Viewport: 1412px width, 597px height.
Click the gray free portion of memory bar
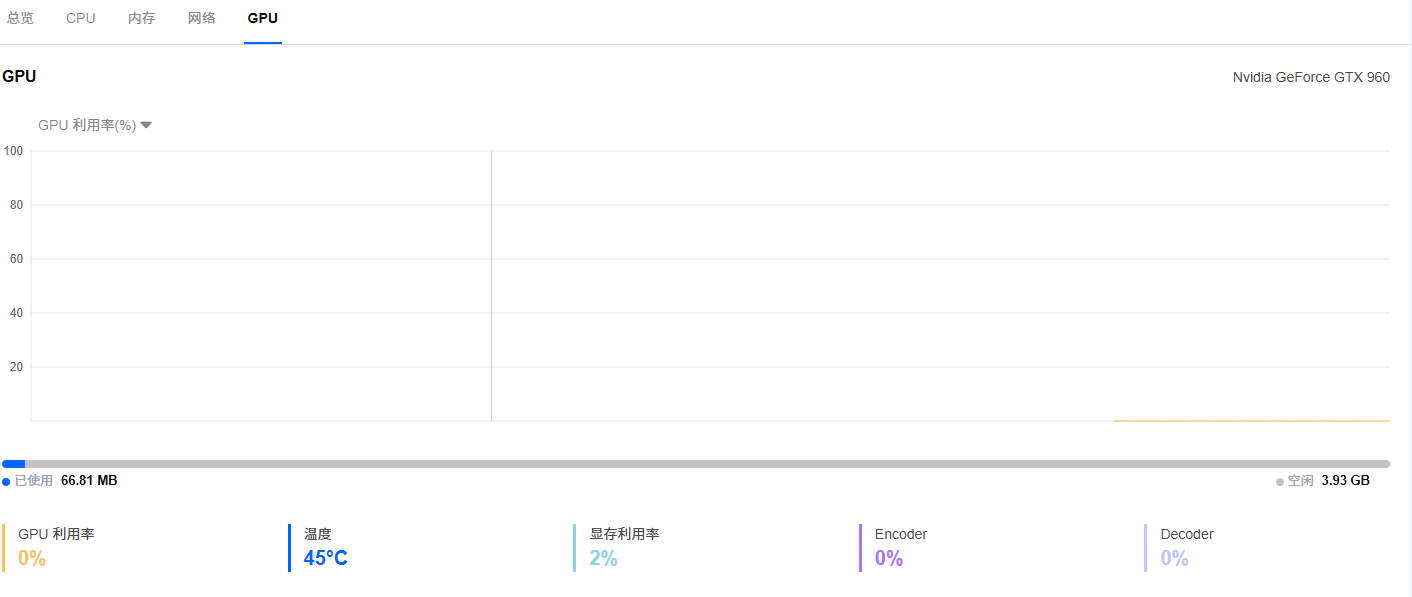700,464
